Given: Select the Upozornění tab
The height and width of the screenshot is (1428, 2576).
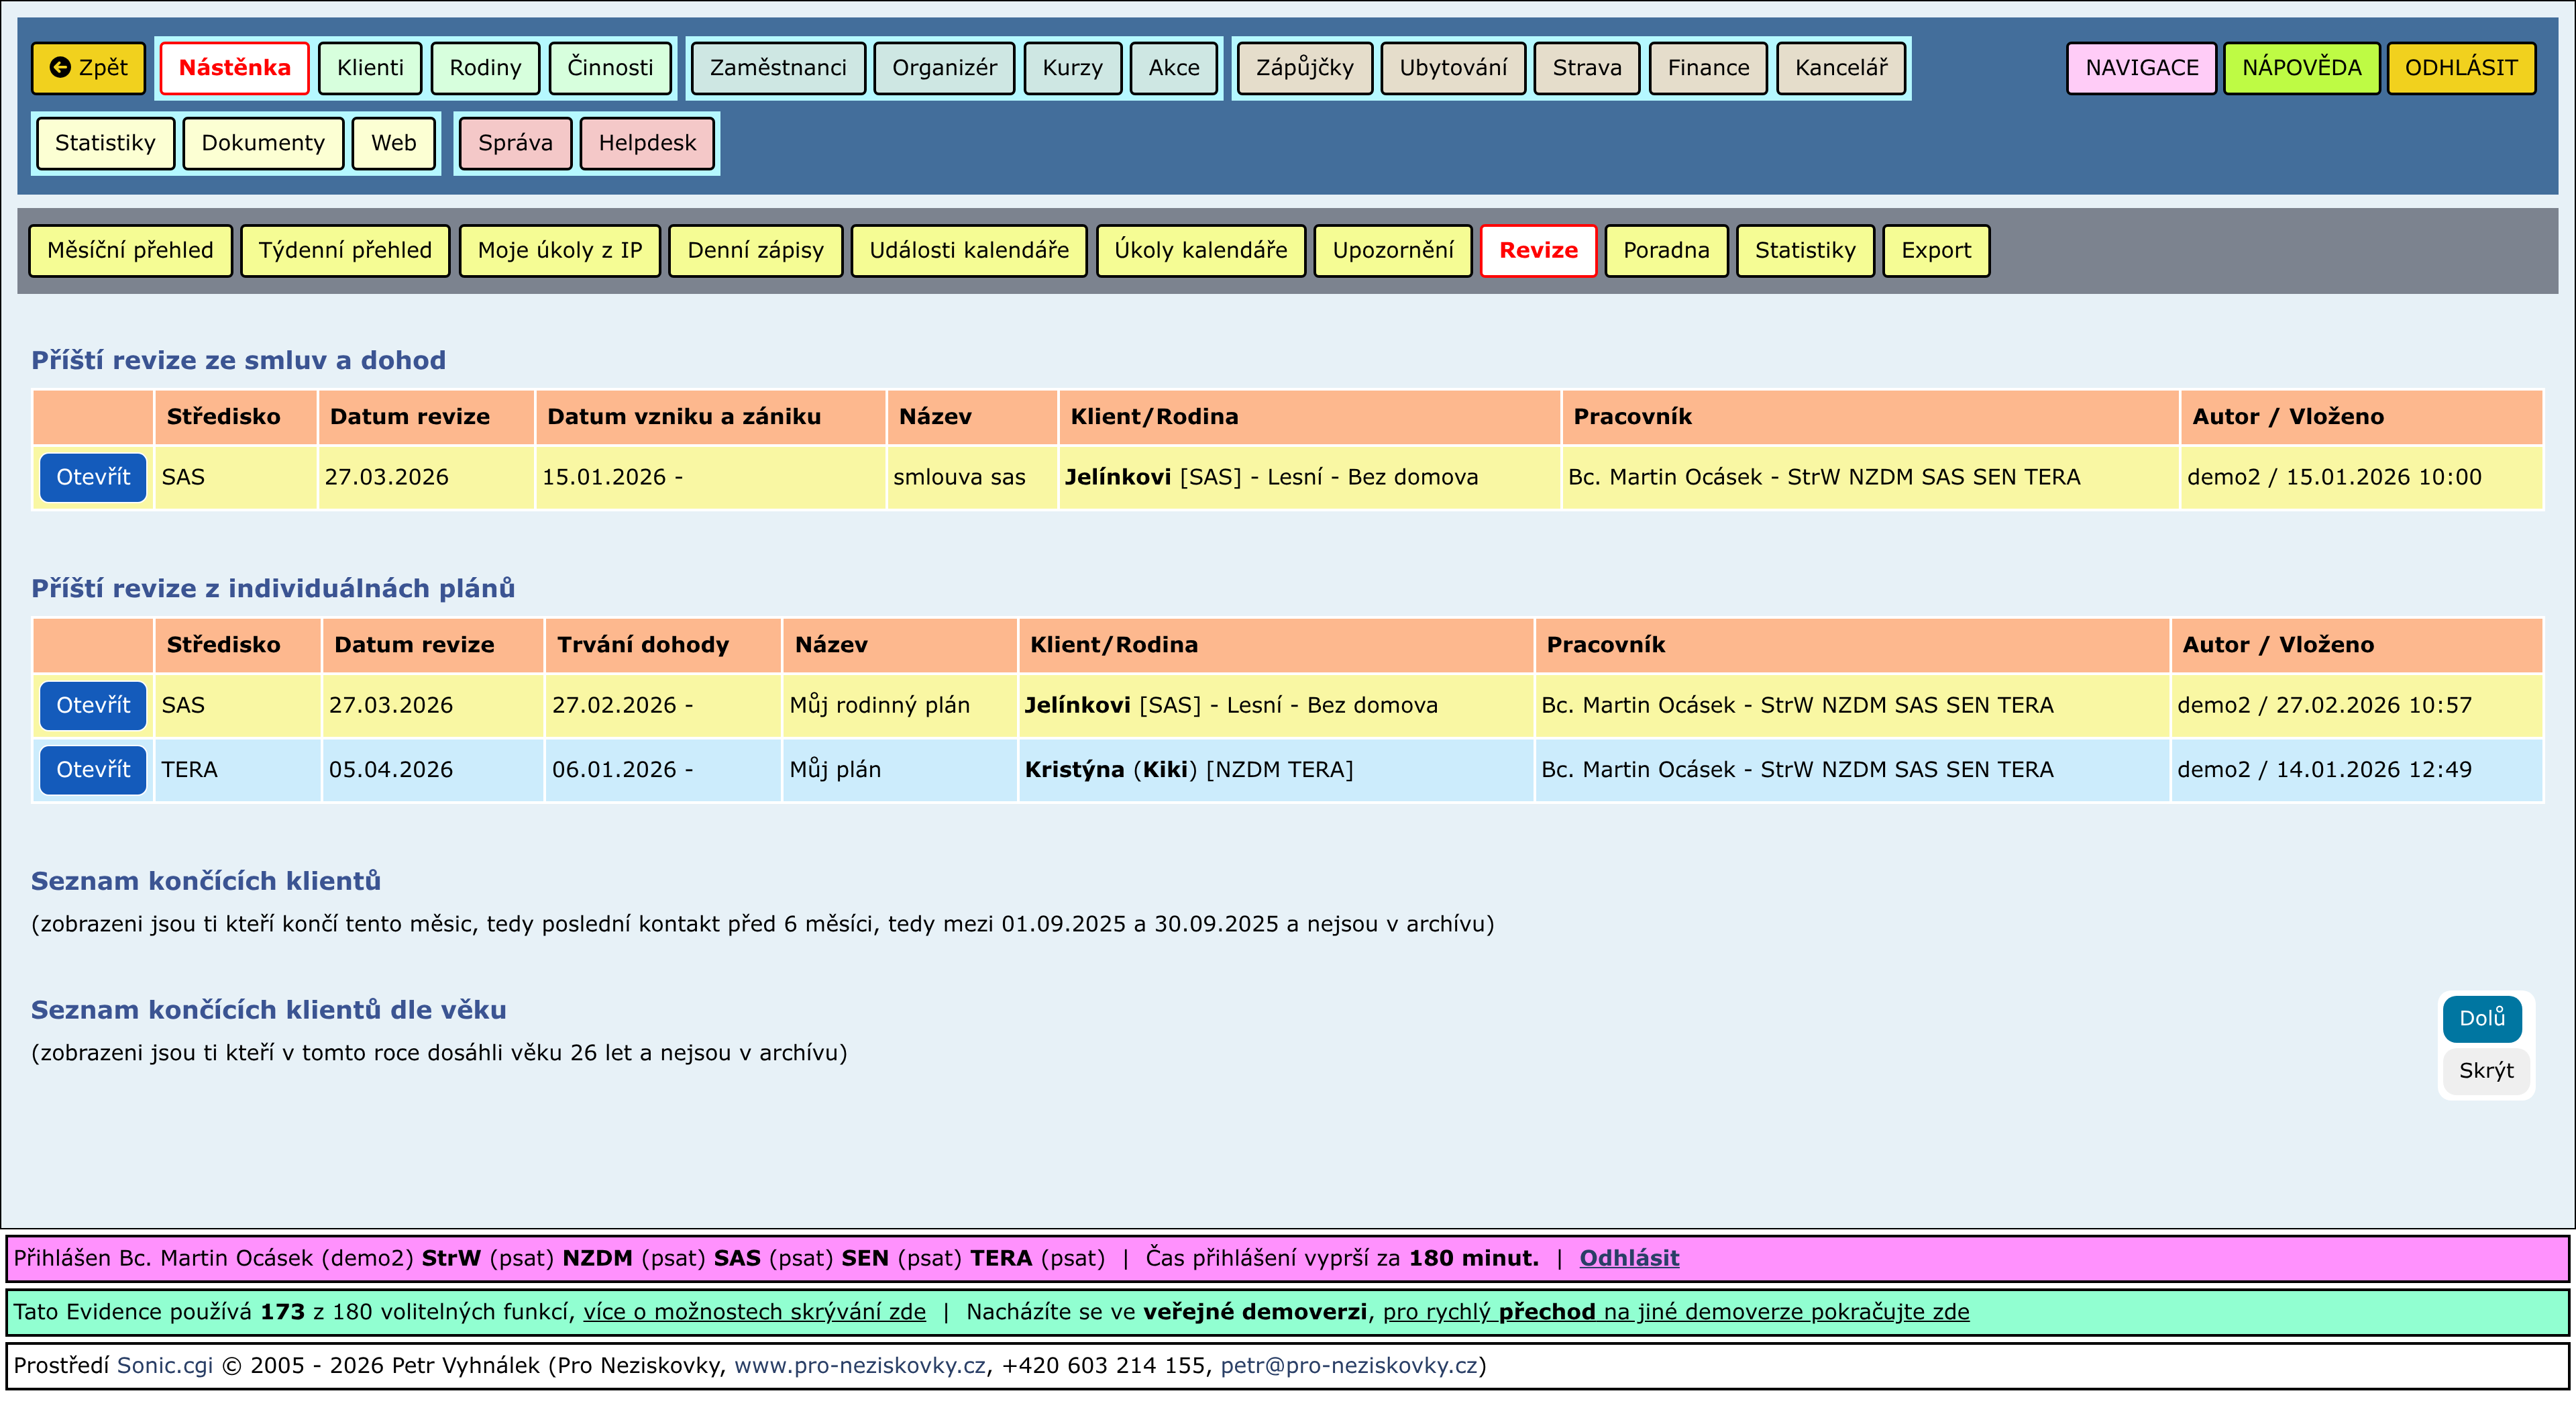Looking at the screenshot, I should point(1392,251).
